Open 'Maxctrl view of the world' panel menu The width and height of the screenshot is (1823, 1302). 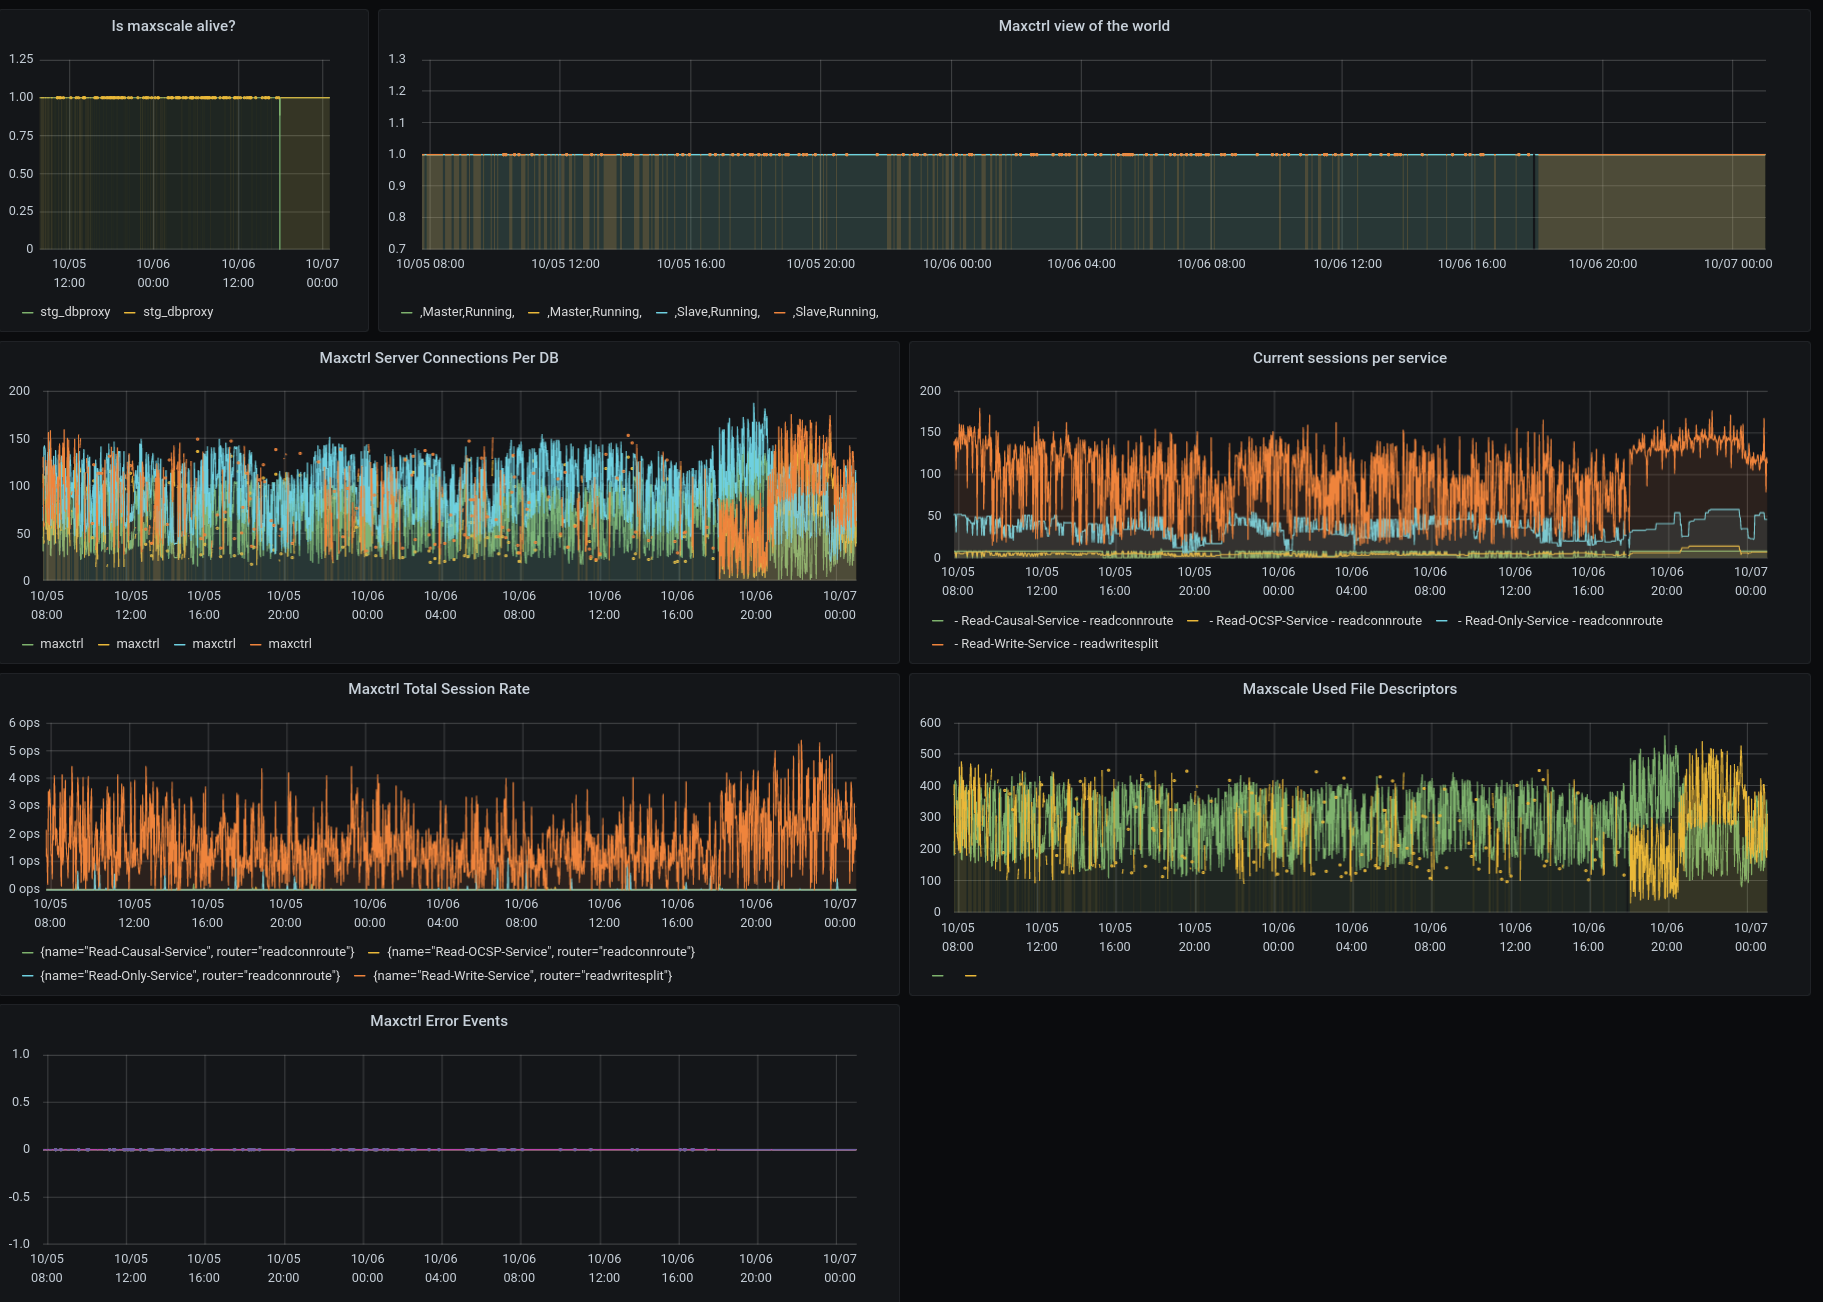click(1083, 26)
